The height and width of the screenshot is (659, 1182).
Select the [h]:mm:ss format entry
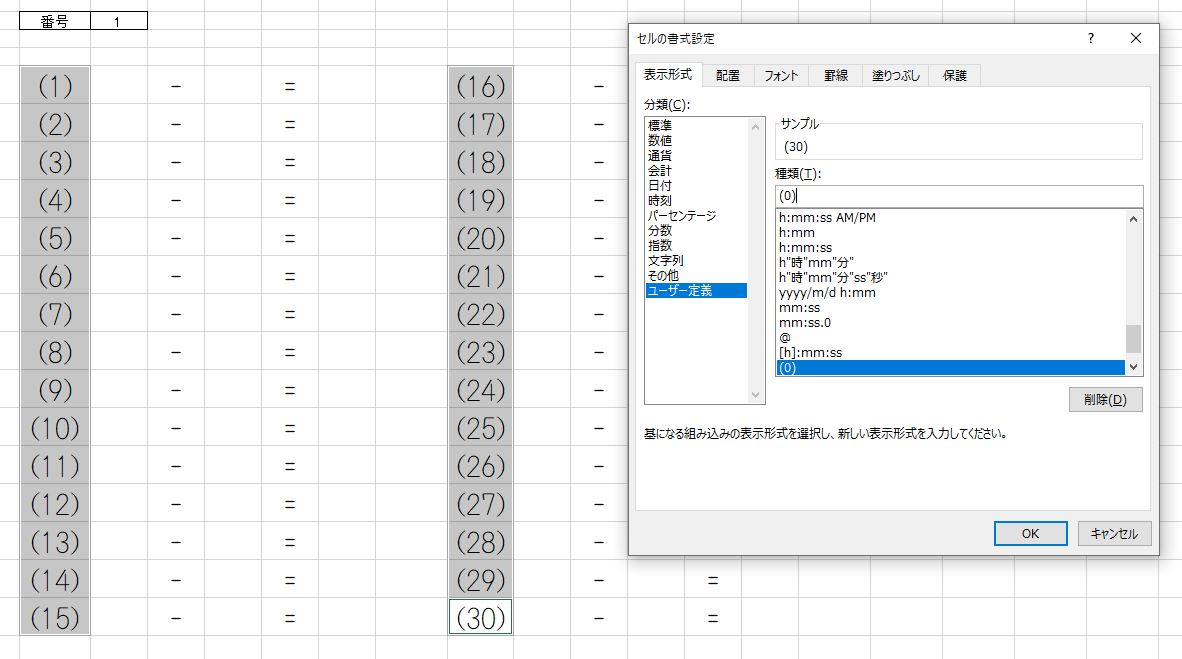tap(950, 353)
